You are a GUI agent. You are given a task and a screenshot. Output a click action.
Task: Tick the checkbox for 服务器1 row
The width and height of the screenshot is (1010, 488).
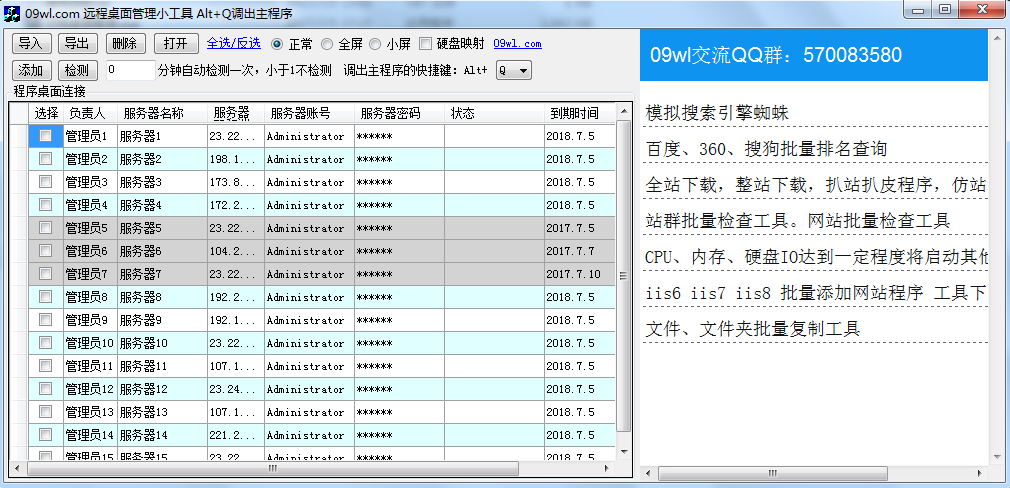click(45, 135)
